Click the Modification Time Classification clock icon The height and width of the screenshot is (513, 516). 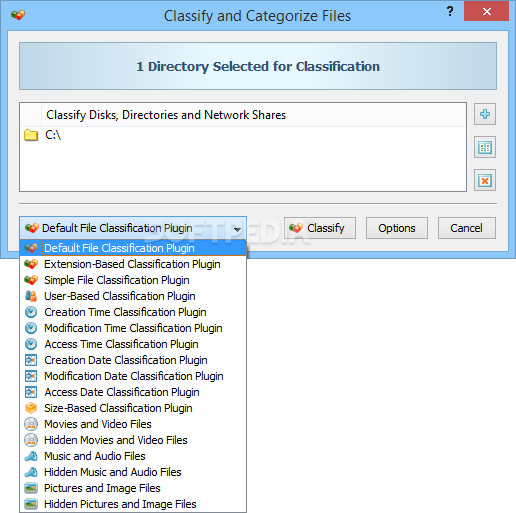31,328
